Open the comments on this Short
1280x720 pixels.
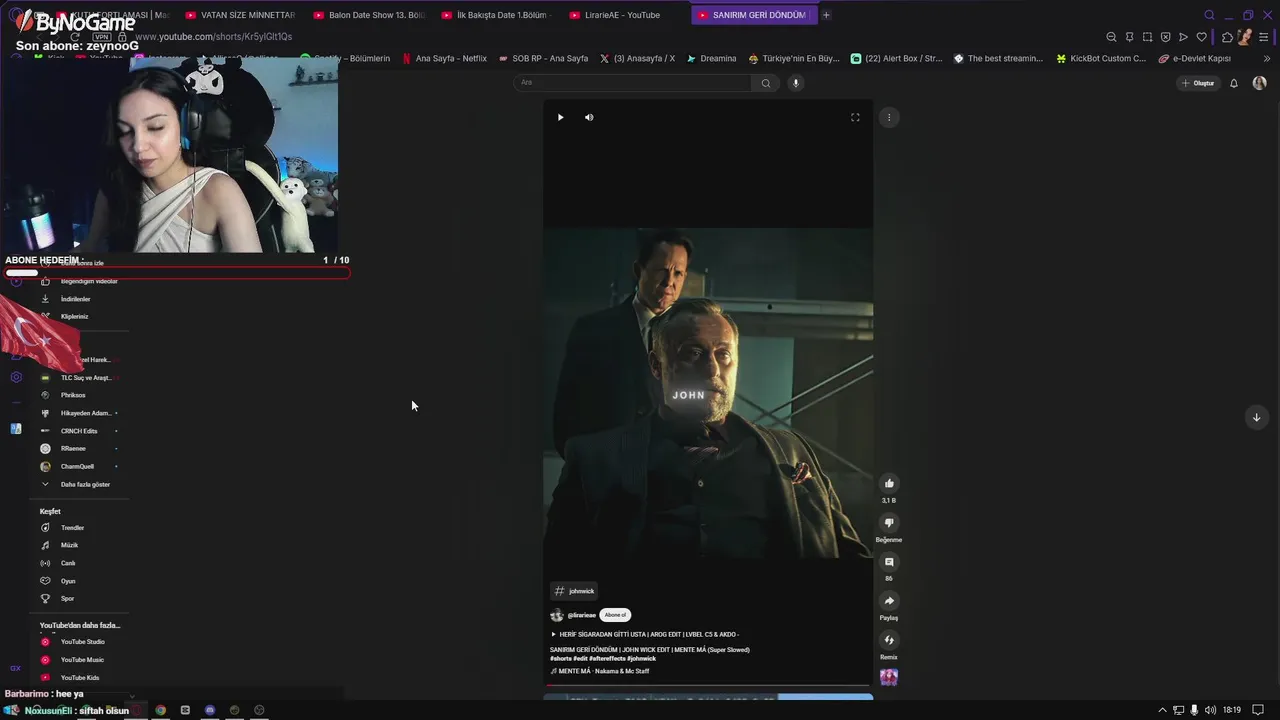[889, 562]
